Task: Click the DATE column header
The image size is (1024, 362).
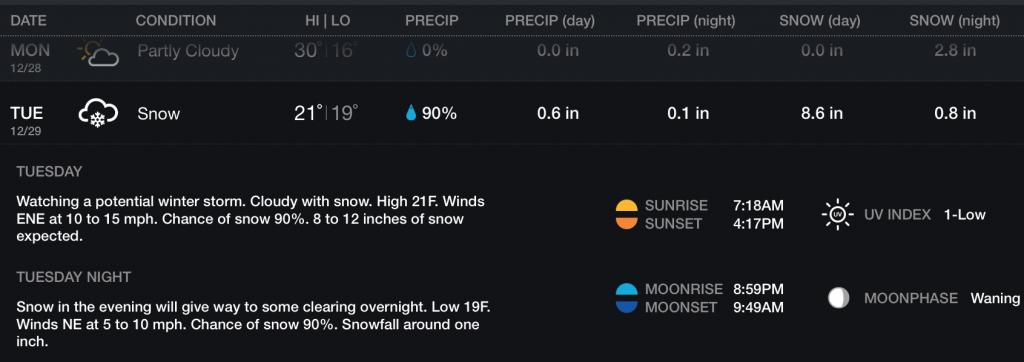Action: click(x=29, y=21)
